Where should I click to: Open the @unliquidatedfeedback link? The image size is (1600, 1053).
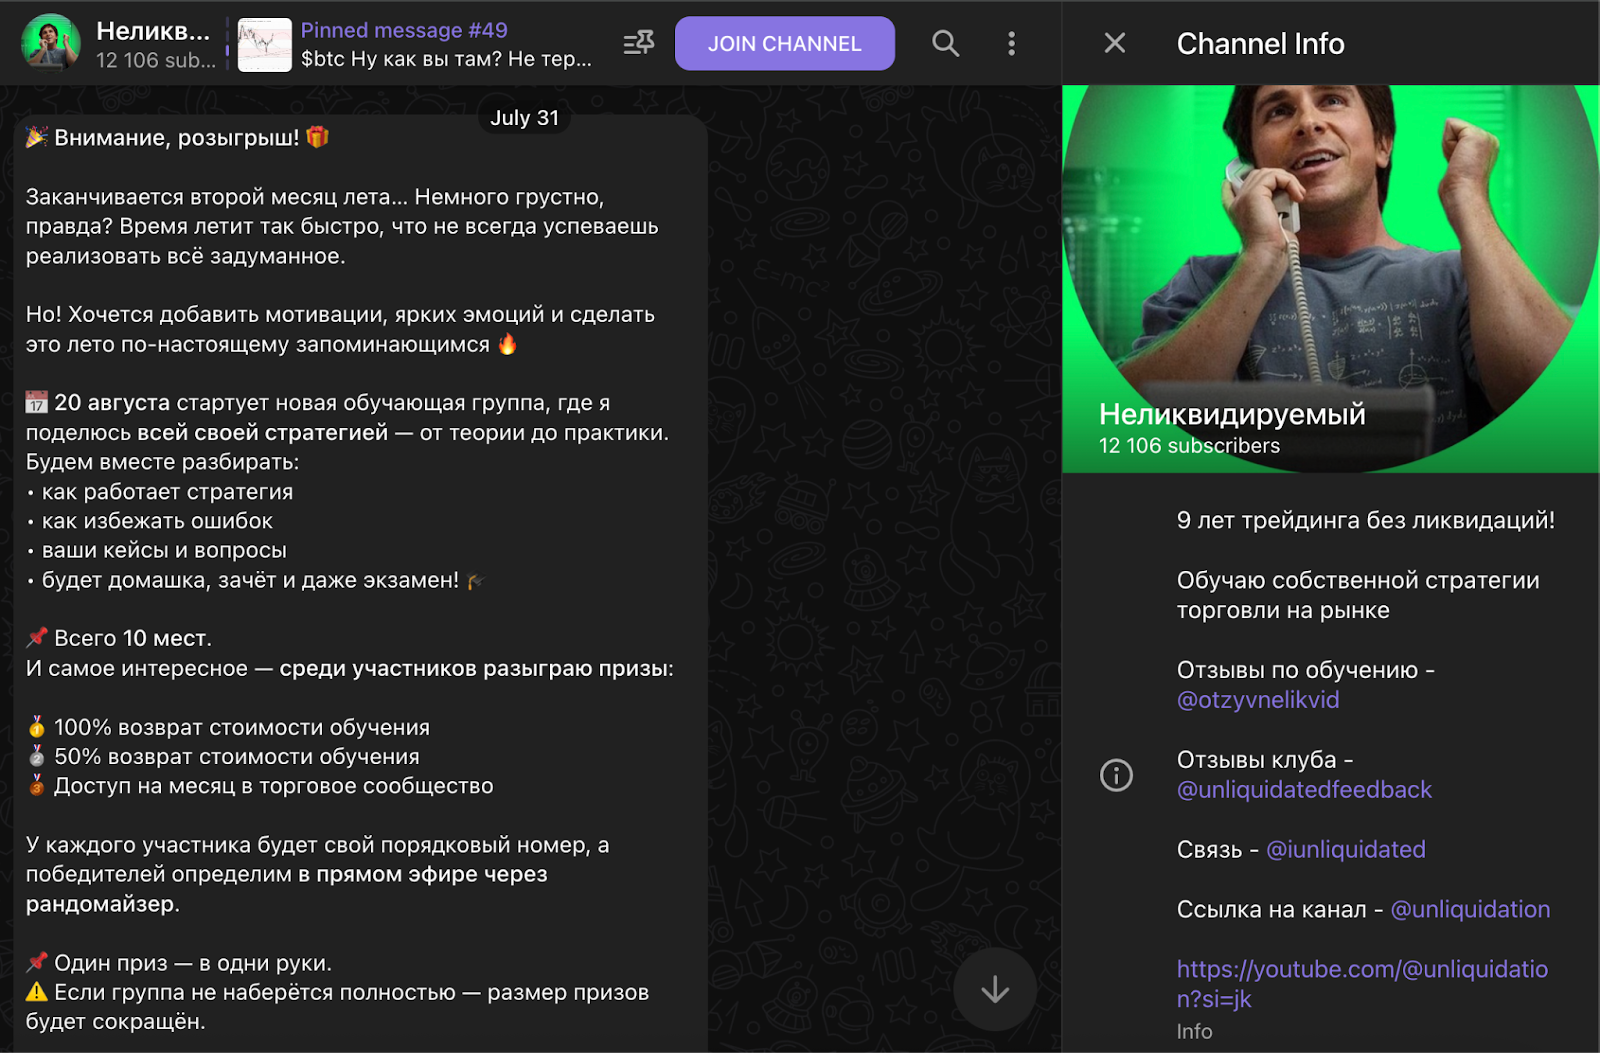point(1304,790)
